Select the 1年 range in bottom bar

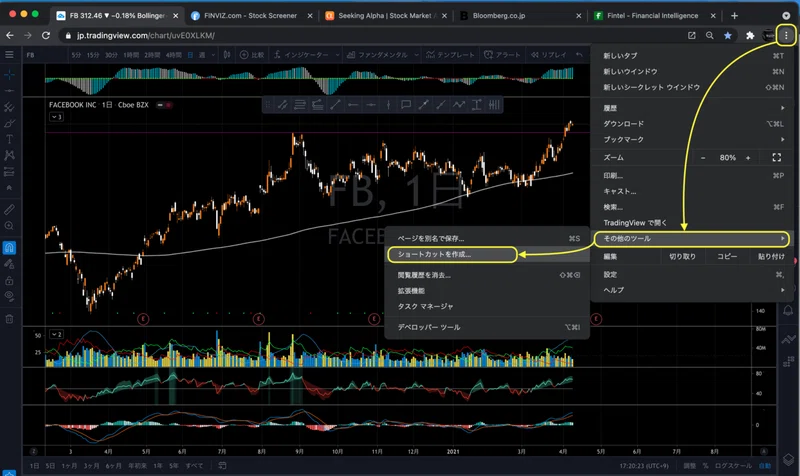pos(158,466)
